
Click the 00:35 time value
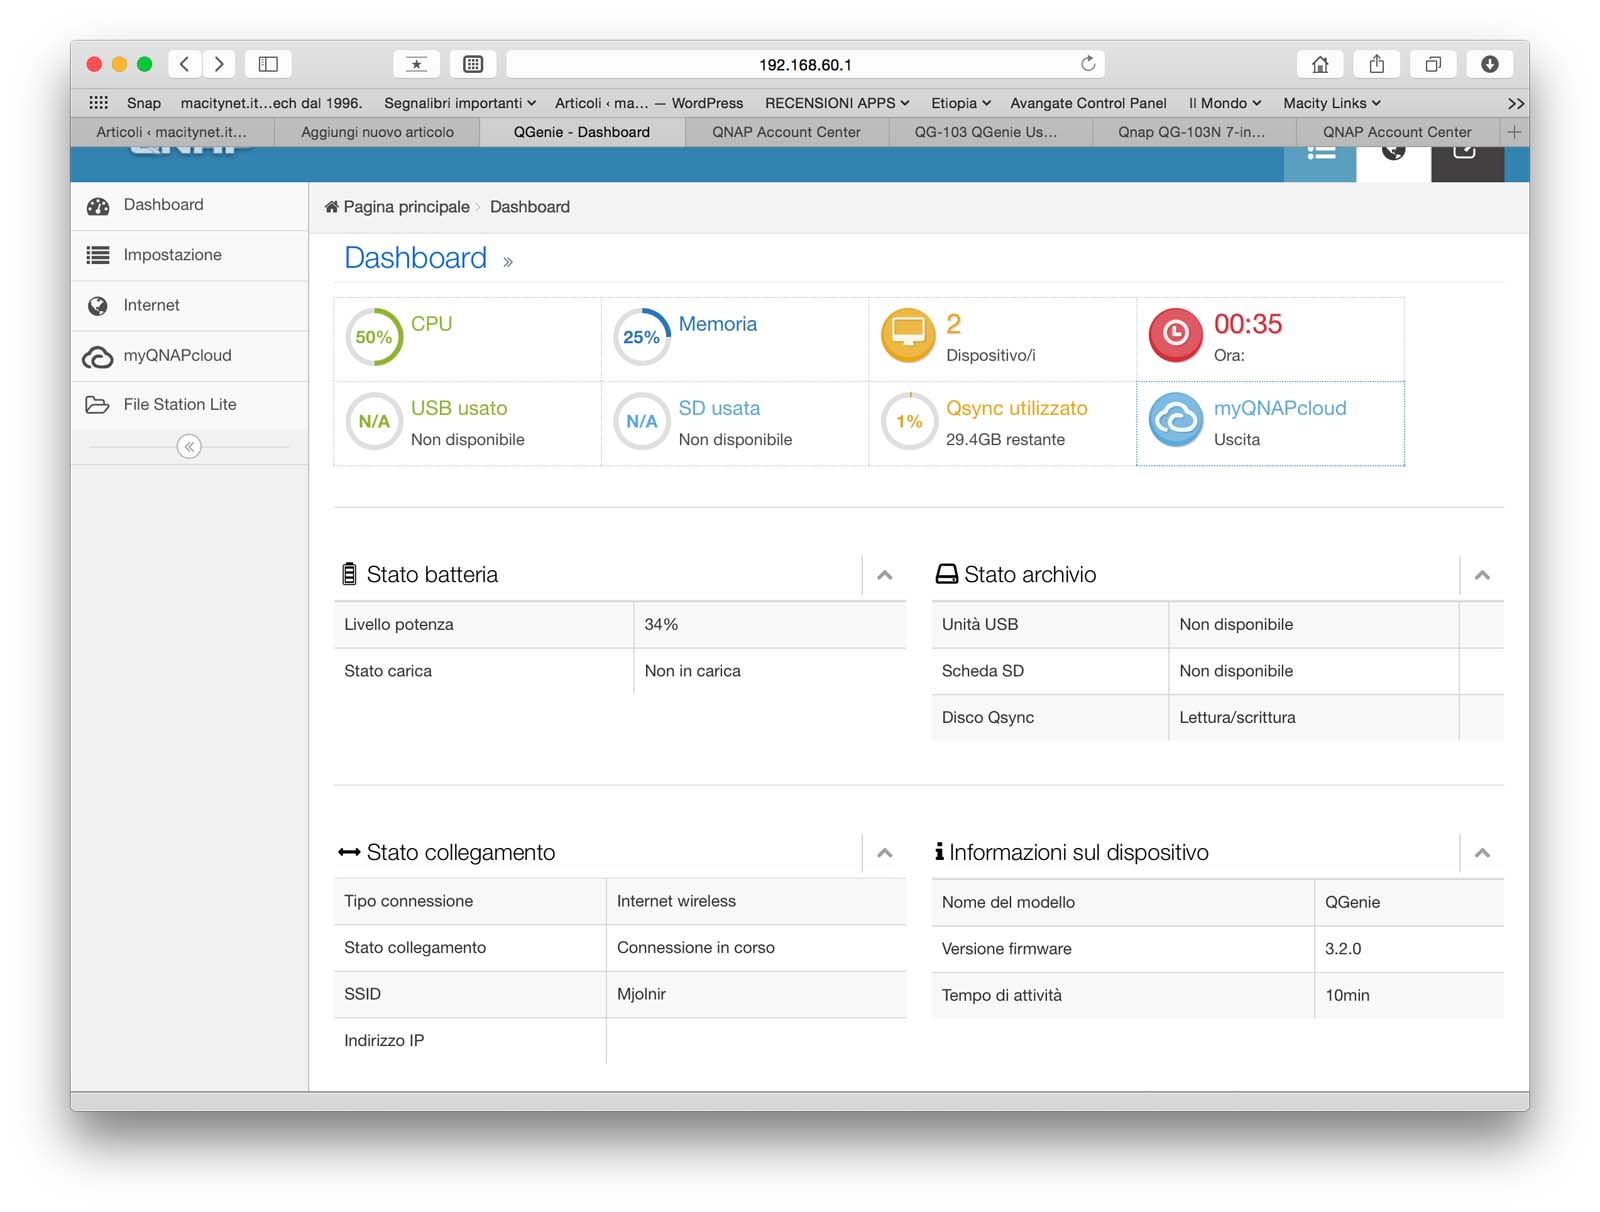(x=1248, y=324)
